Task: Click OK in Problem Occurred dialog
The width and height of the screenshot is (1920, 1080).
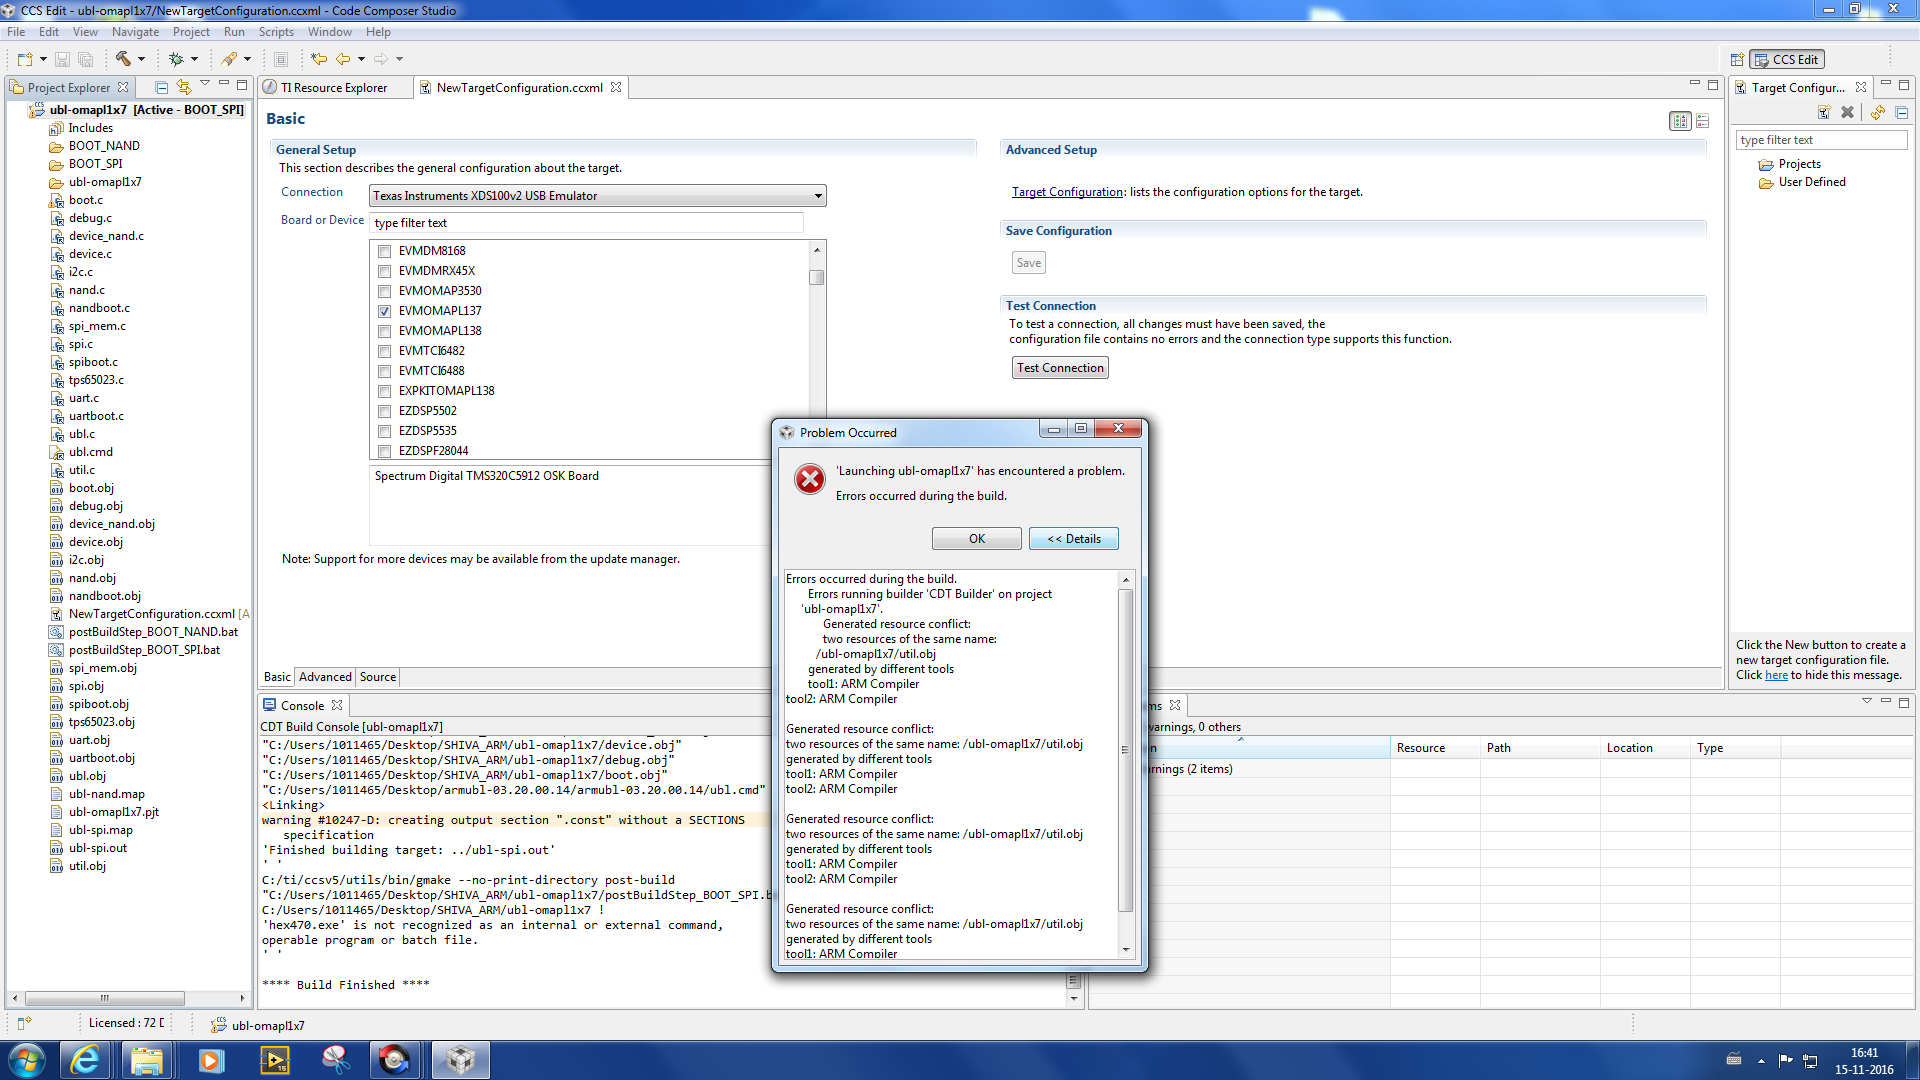Action: tap(977, 539)
